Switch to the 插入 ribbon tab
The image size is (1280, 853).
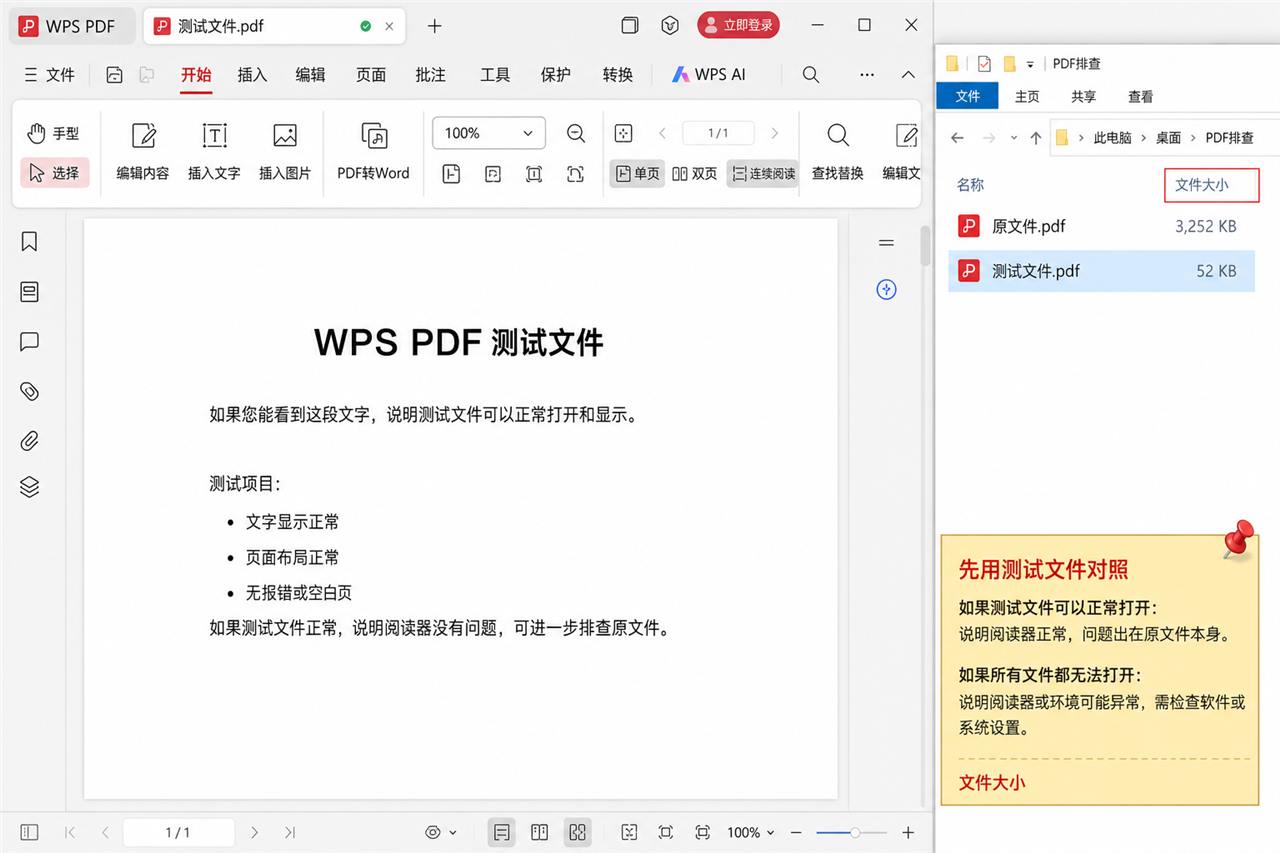252,75
